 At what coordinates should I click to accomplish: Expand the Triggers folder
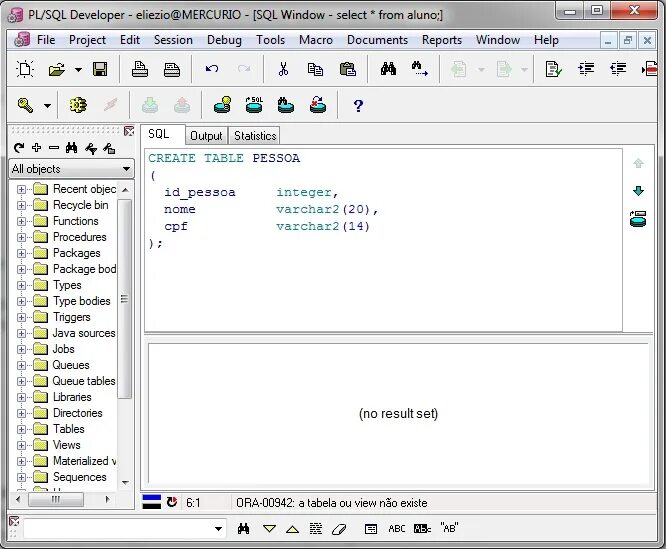click(21, 318)
